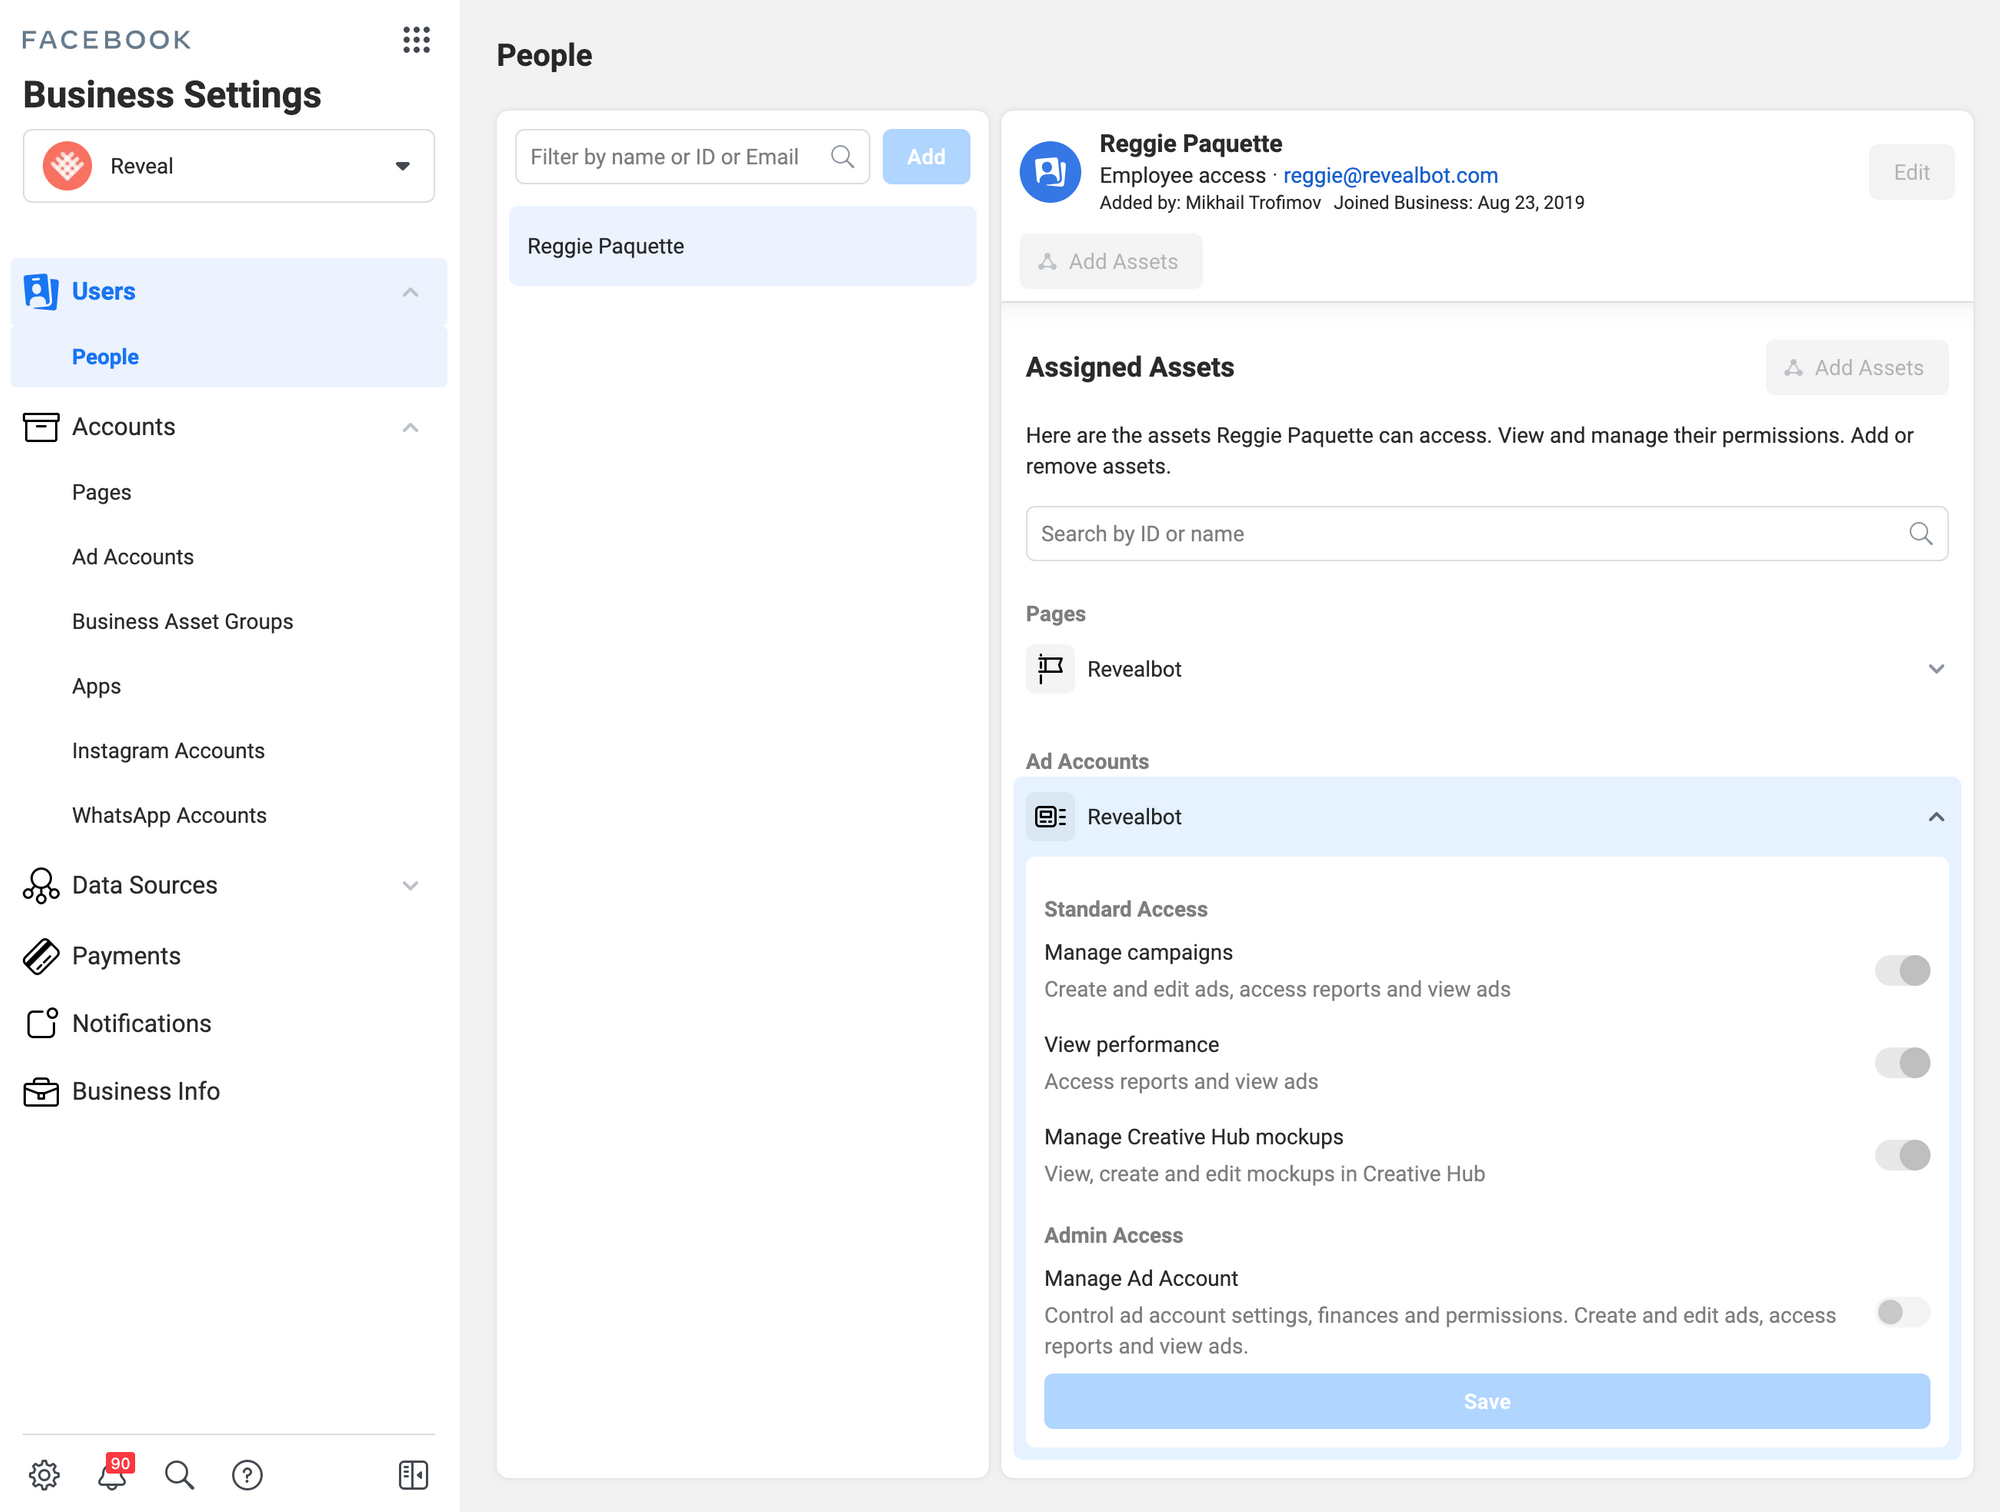The height and width of the screenshot is (1512, 2000).
Task: Expand the Revealbot page permissions chevron
Action: pyautogui.click(x=1936, y=669)
